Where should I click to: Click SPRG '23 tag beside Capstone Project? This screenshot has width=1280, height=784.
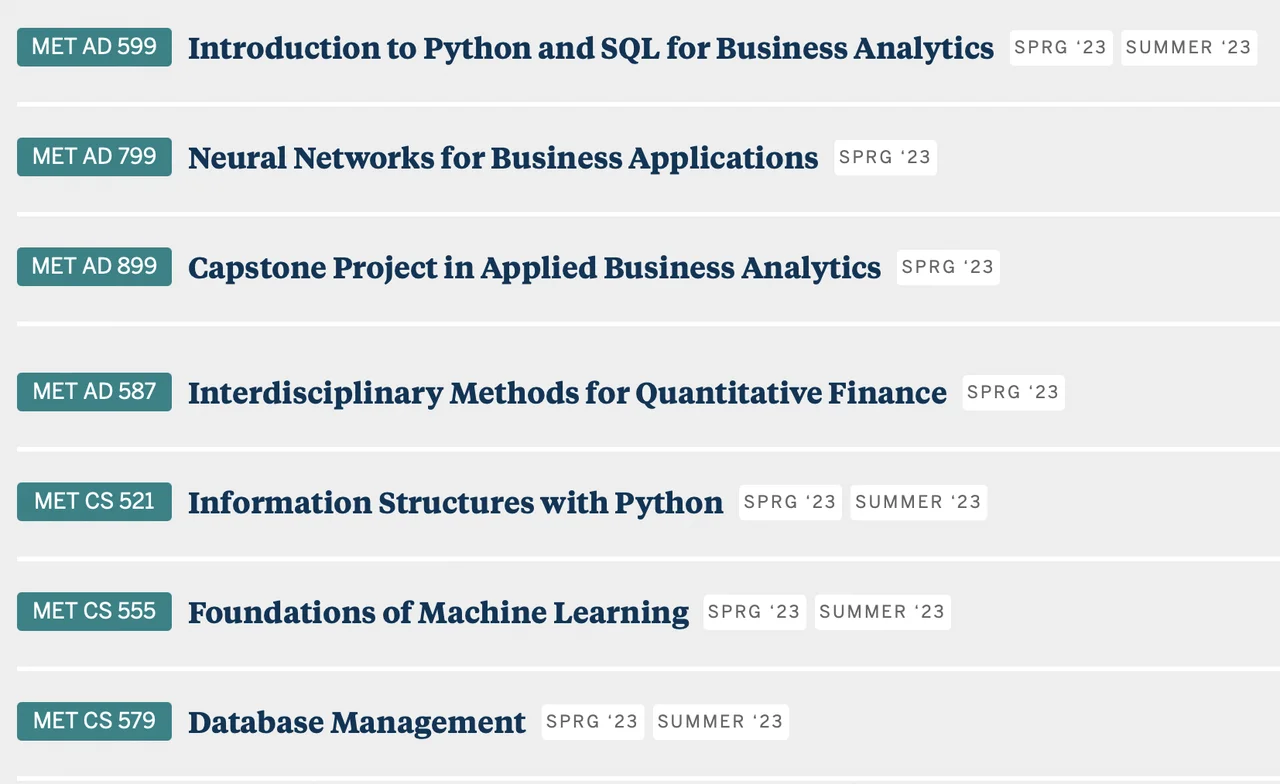pos(948,268)
